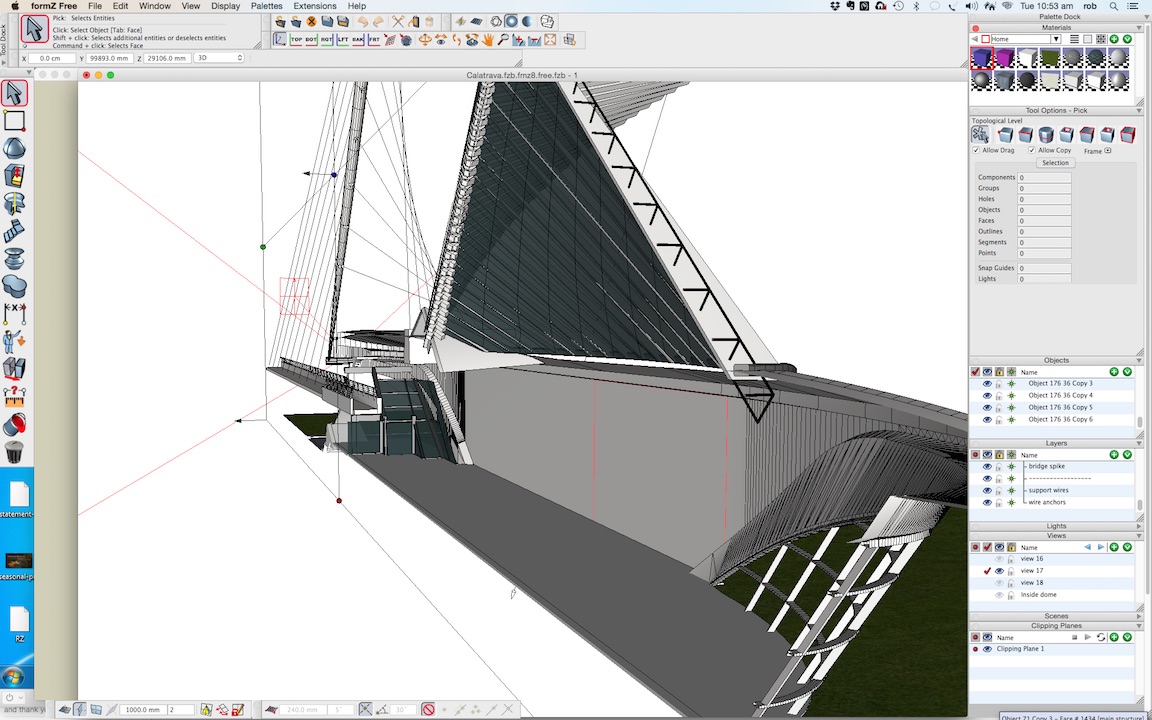The image size is (1152, 720).
Task: Add a new clipping plane
Action: click(1114, 637)
